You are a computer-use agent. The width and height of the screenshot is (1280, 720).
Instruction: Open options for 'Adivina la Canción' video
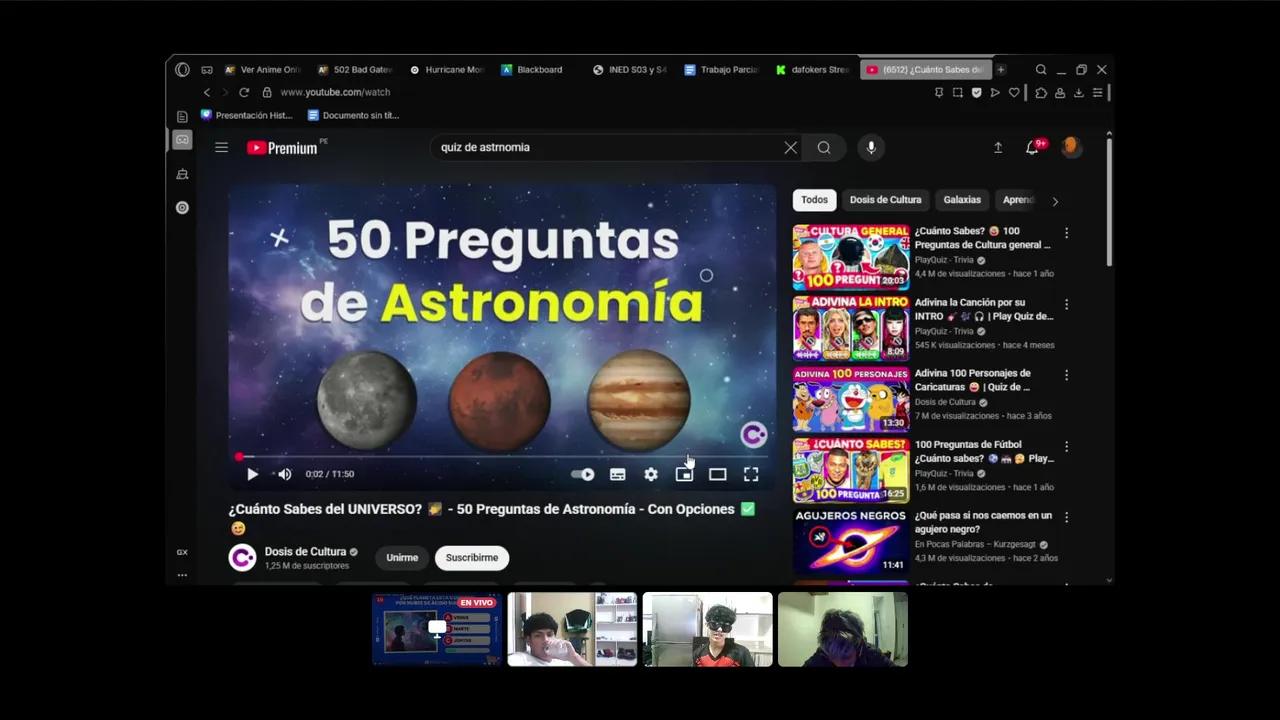pos(1066,304)
